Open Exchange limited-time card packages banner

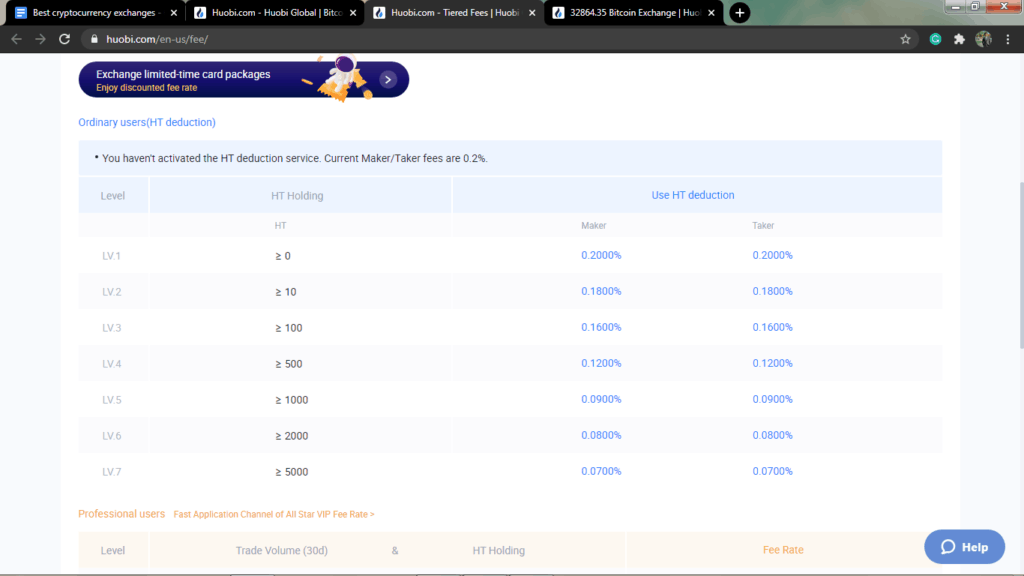244,80
